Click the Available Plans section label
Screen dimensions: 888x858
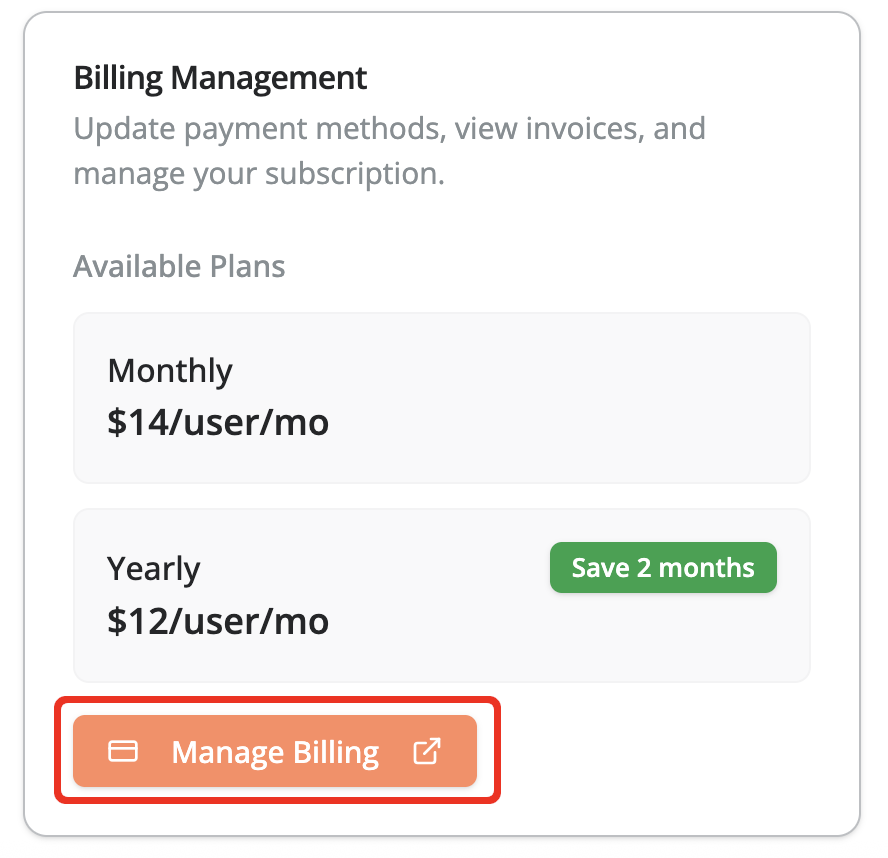(178, 266)
